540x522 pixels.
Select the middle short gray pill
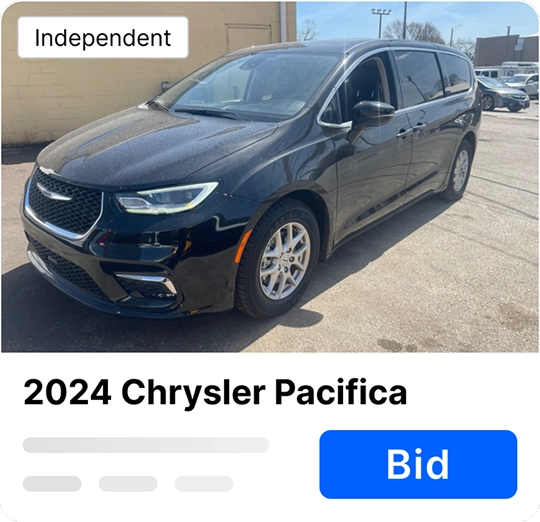point(128,483)
